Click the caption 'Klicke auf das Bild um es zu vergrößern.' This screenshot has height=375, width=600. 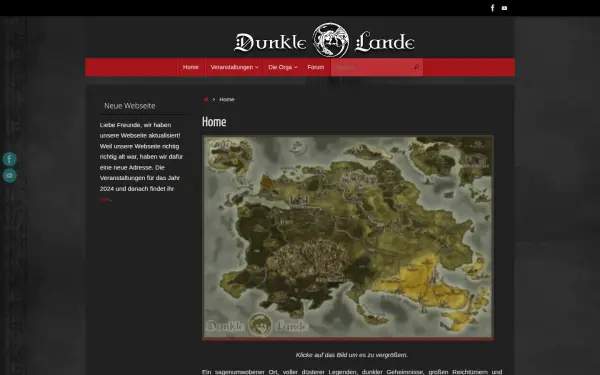[352, 355]
